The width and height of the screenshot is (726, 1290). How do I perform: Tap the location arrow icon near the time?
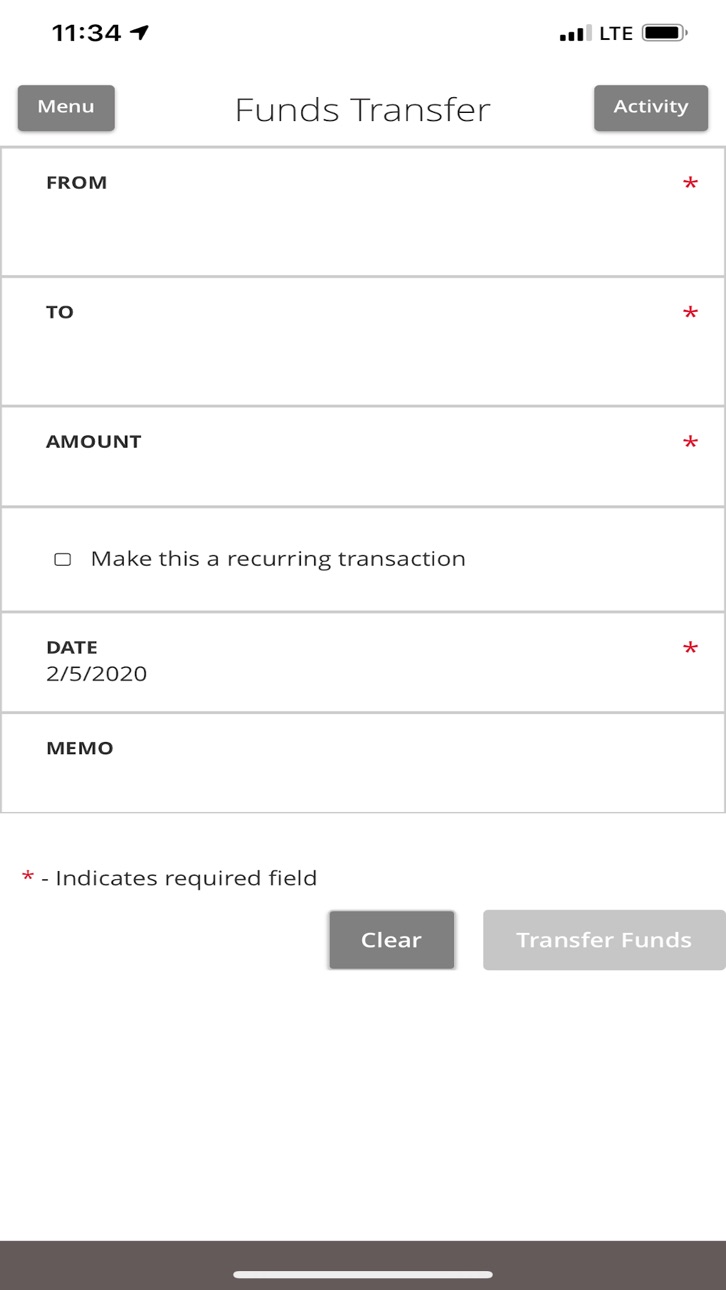pos(140,33)
